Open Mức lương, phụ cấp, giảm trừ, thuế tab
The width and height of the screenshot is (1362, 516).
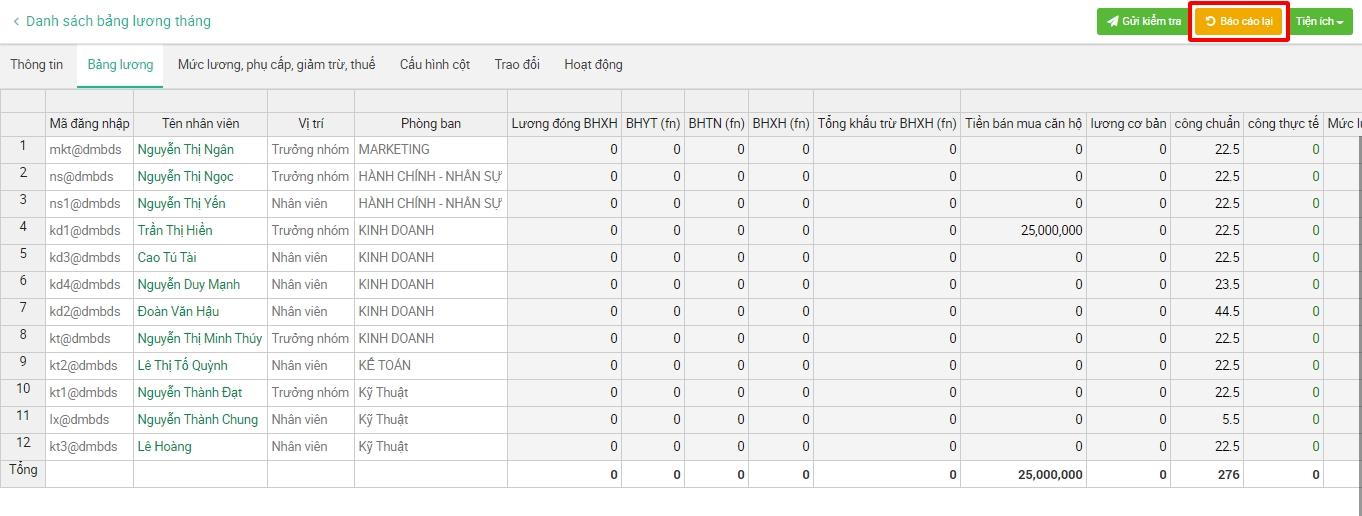276,65
